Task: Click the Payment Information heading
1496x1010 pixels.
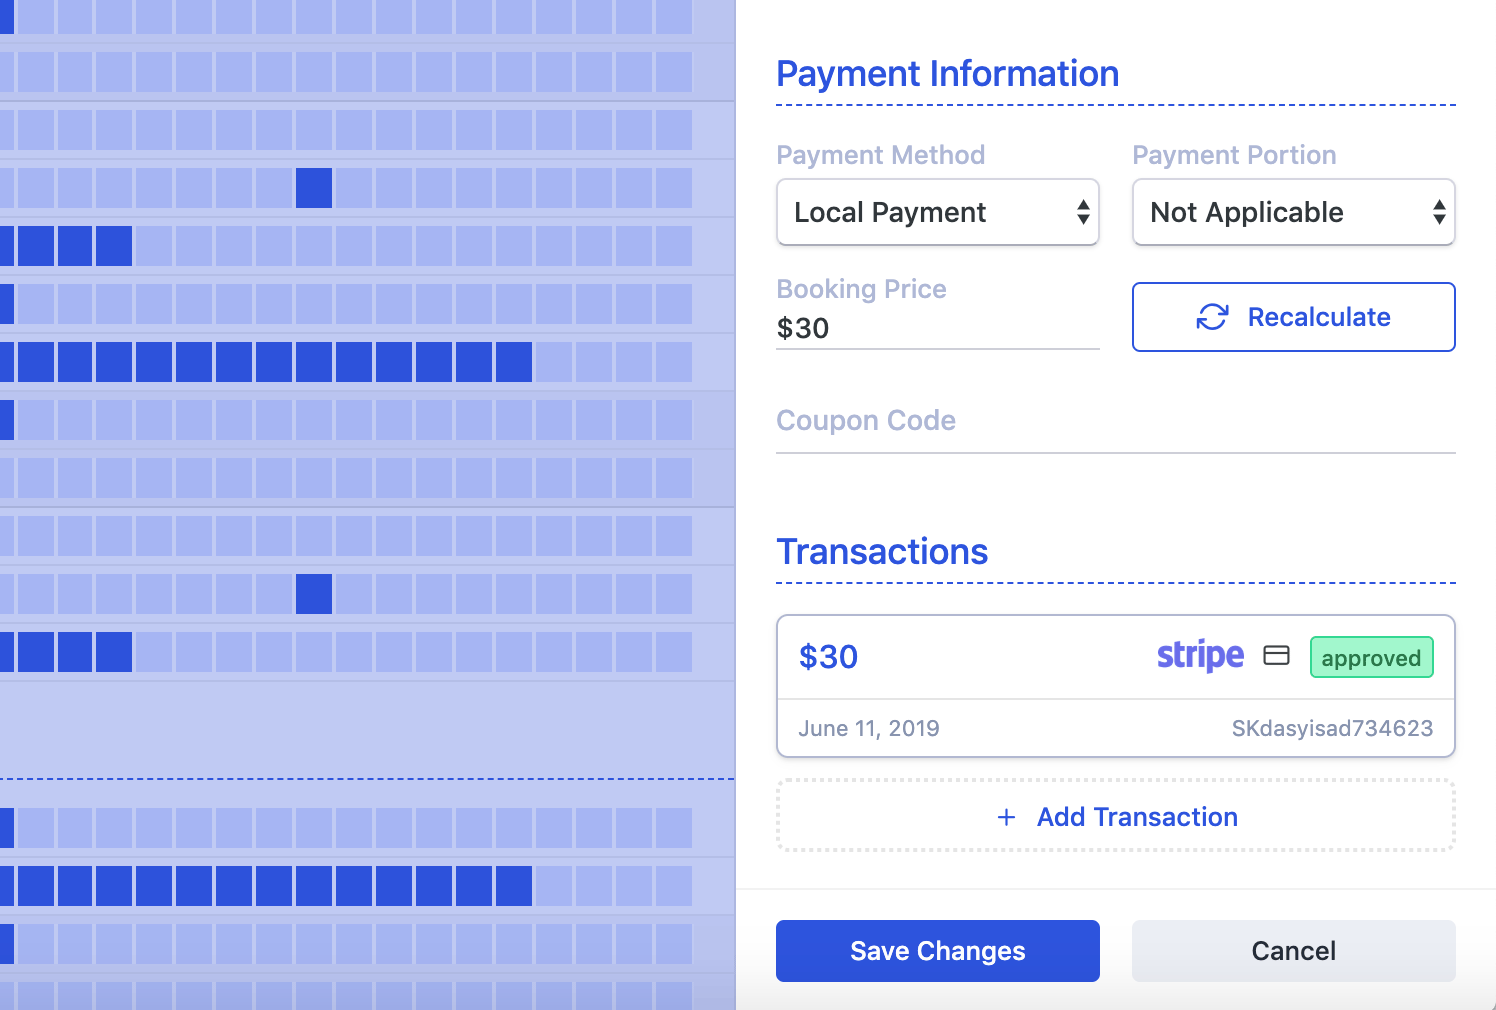Action: click(x=947, y=73)
